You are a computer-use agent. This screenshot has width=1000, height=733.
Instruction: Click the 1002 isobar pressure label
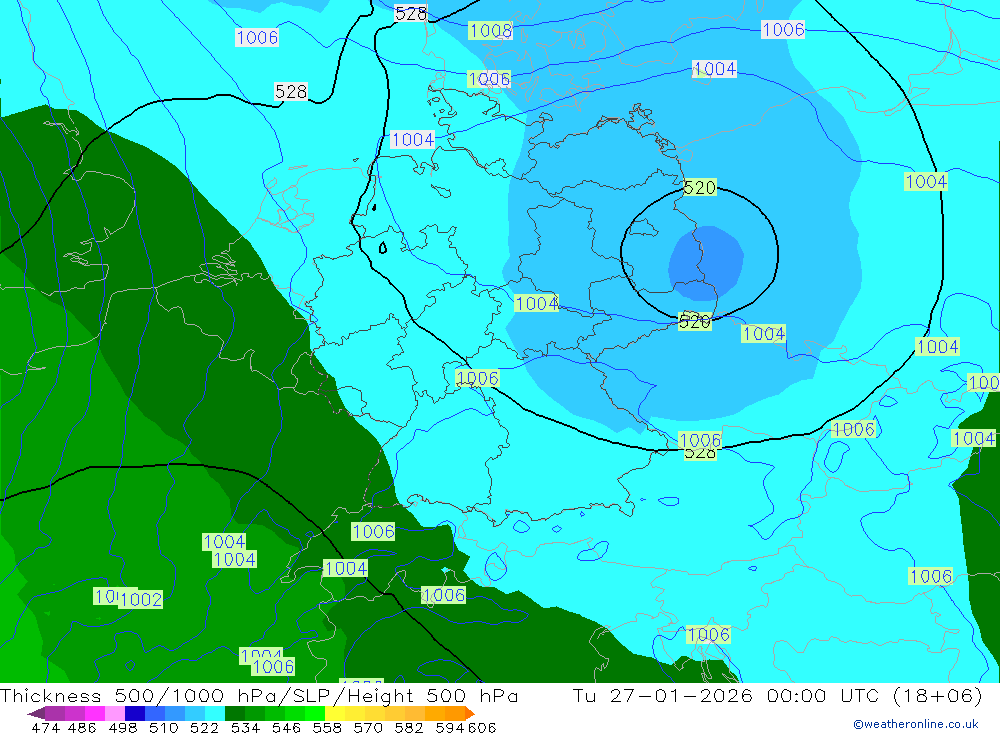(141, 599)
